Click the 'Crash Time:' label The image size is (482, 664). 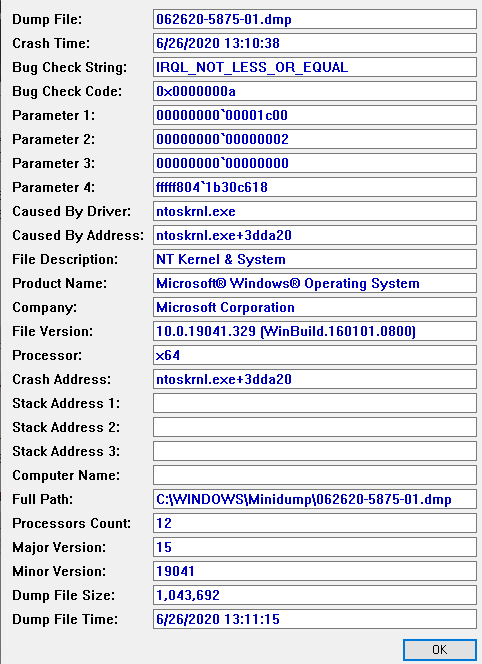(51, 43)
